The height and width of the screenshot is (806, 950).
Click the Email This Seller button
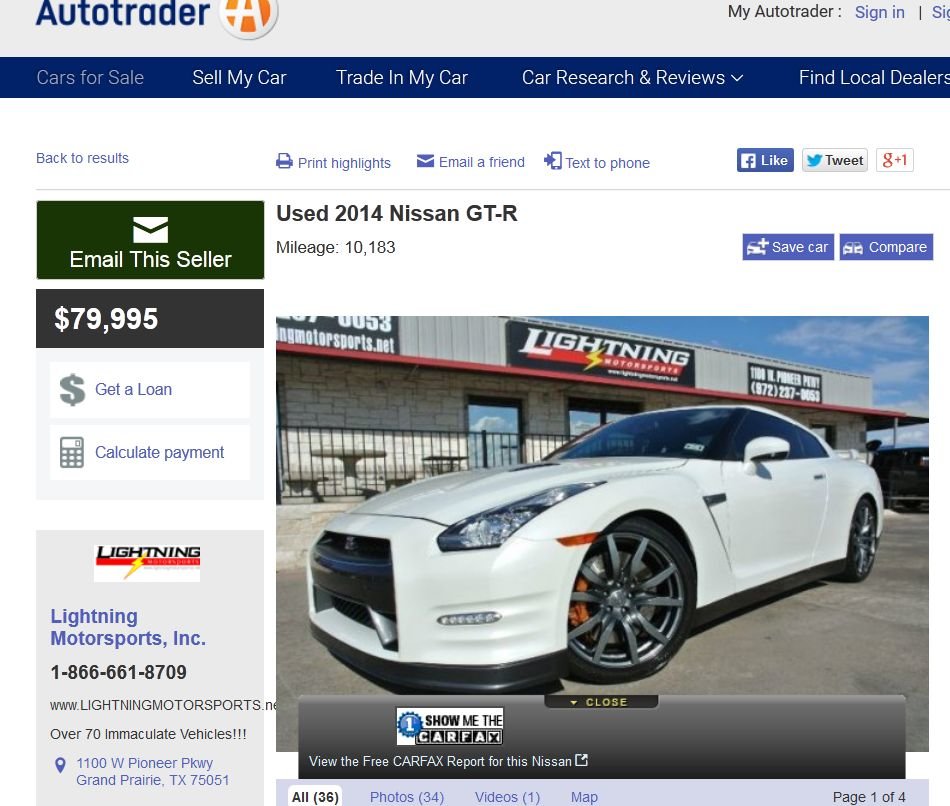click(x=150, y=240)
